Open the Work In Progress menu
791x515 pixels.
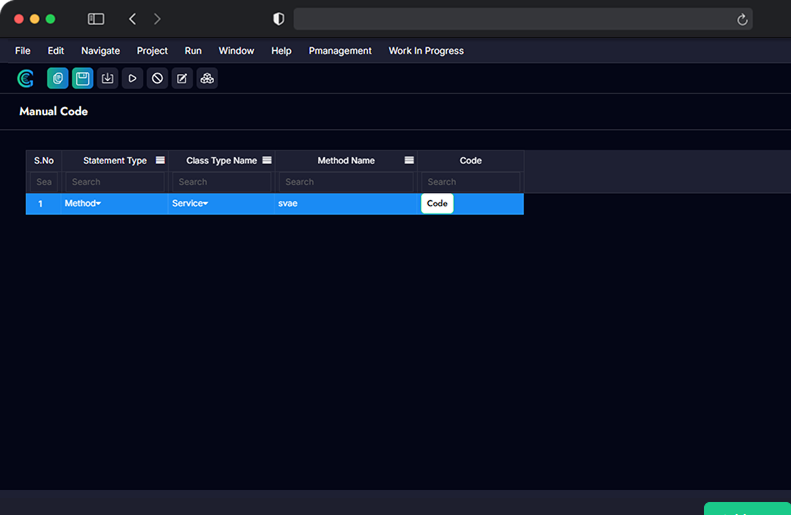click(x=426, y=51)
